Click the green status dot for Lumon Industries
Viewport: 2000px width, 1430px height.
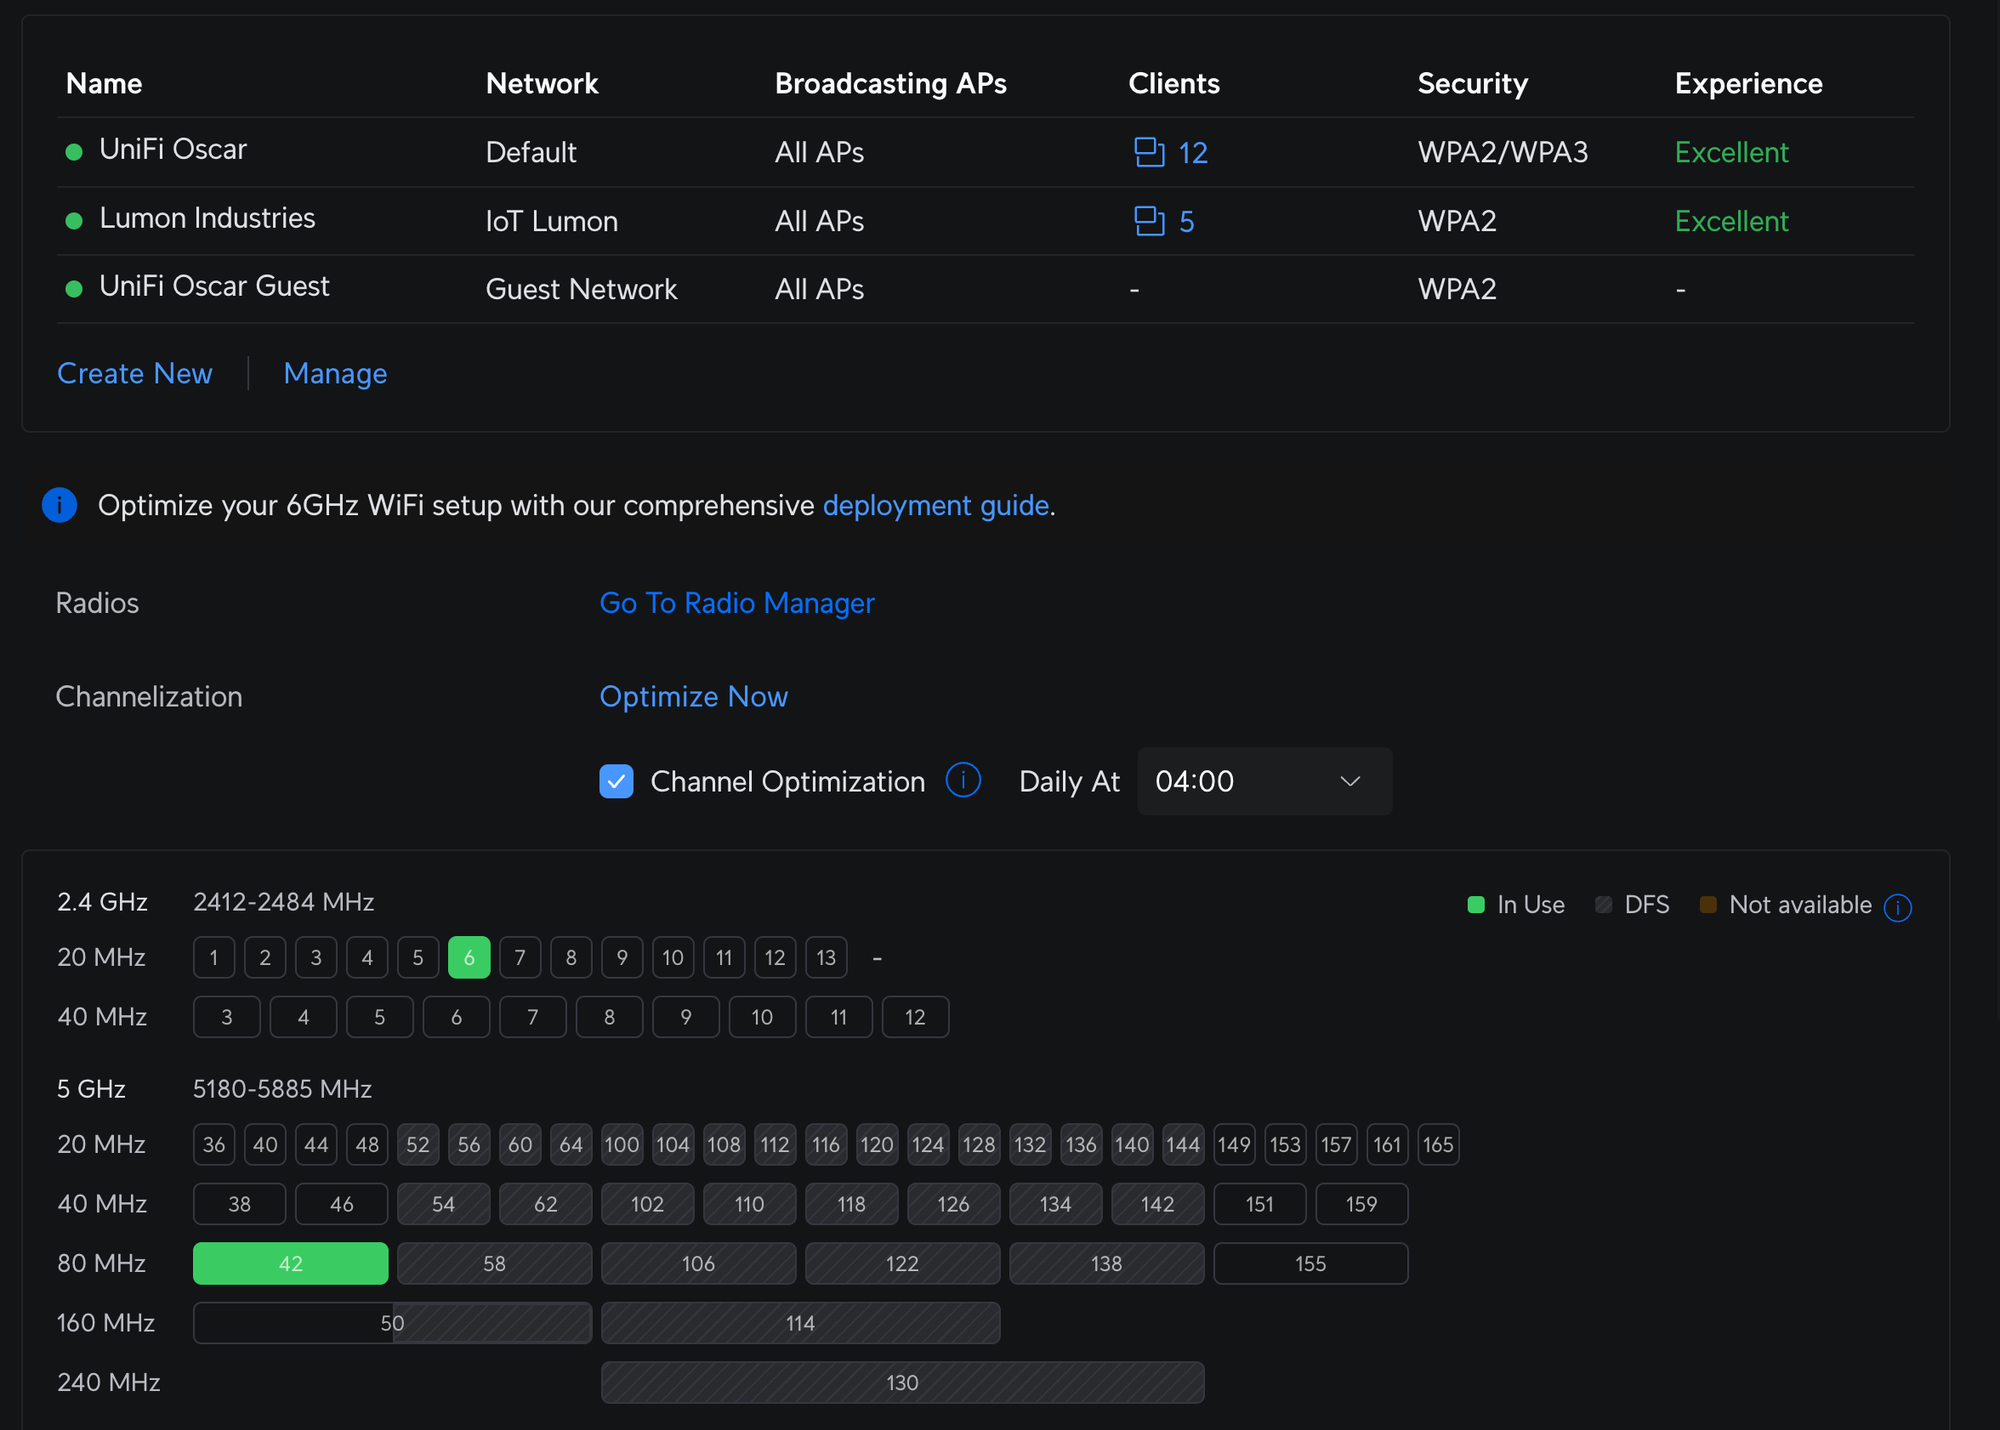pyautogui.click(x=74, y=221)
